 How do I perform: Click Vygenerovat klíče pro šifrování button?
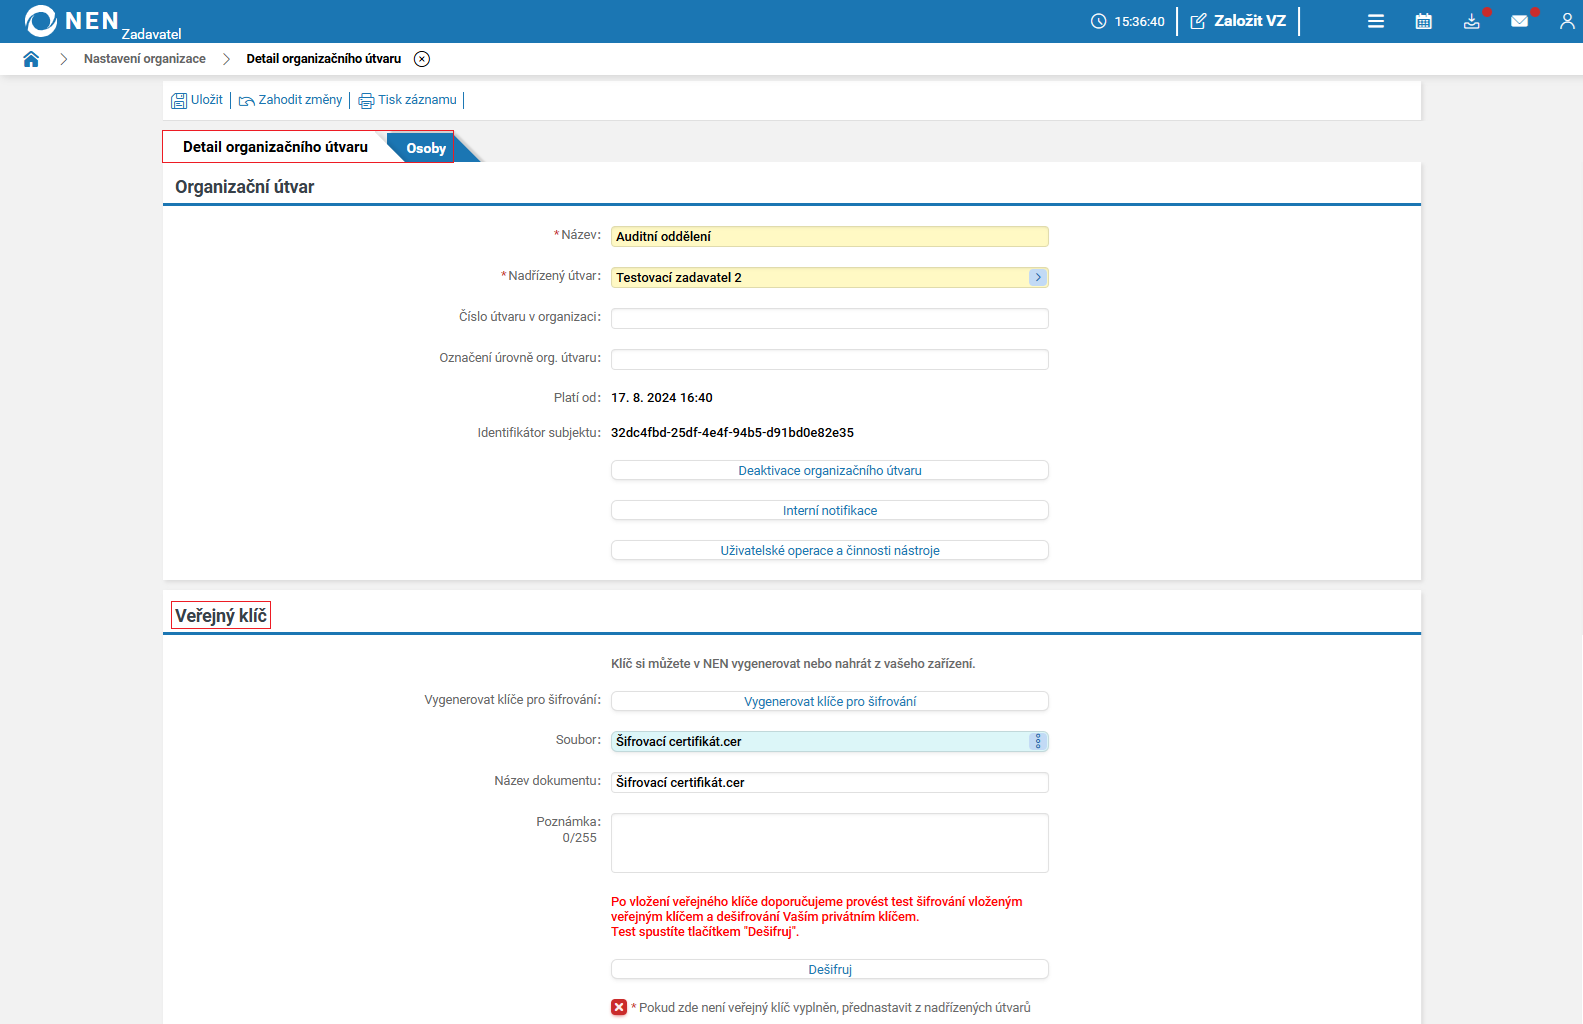tap(830, 702)
